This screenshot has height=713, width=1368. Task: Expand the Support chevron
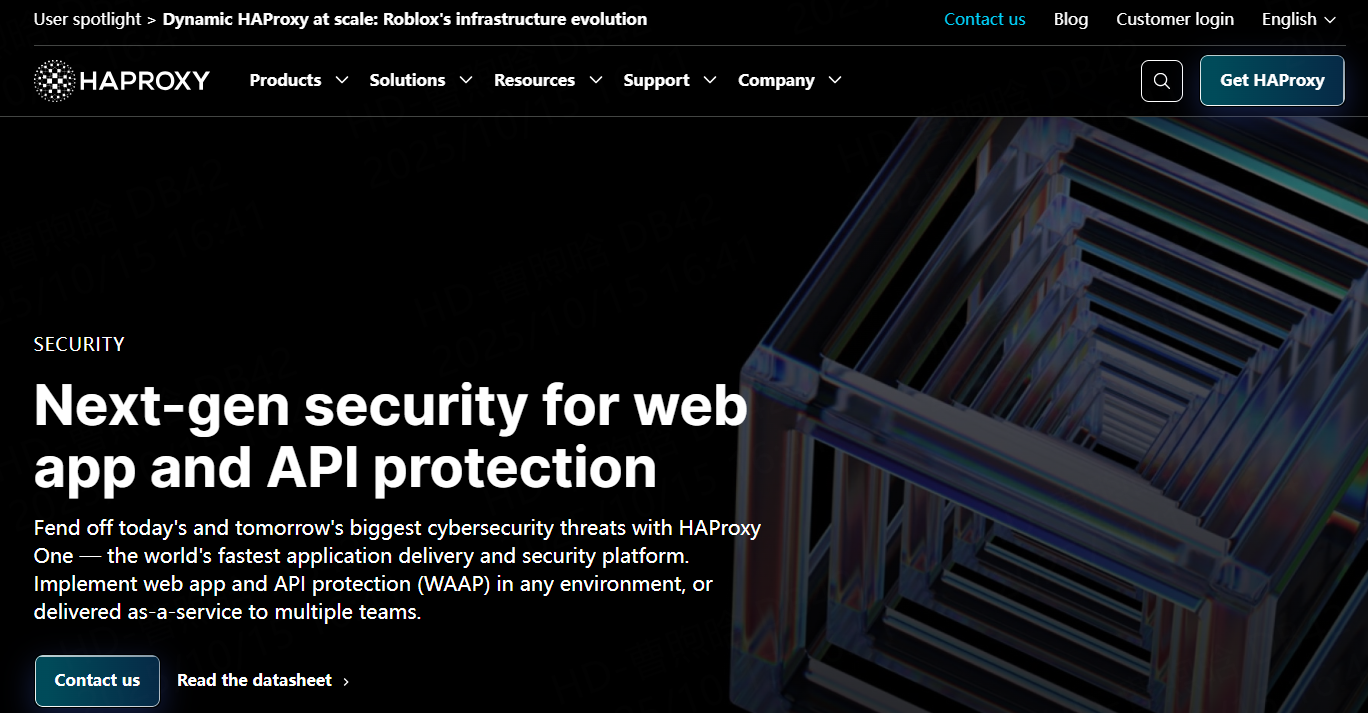[x=710, y=80]
